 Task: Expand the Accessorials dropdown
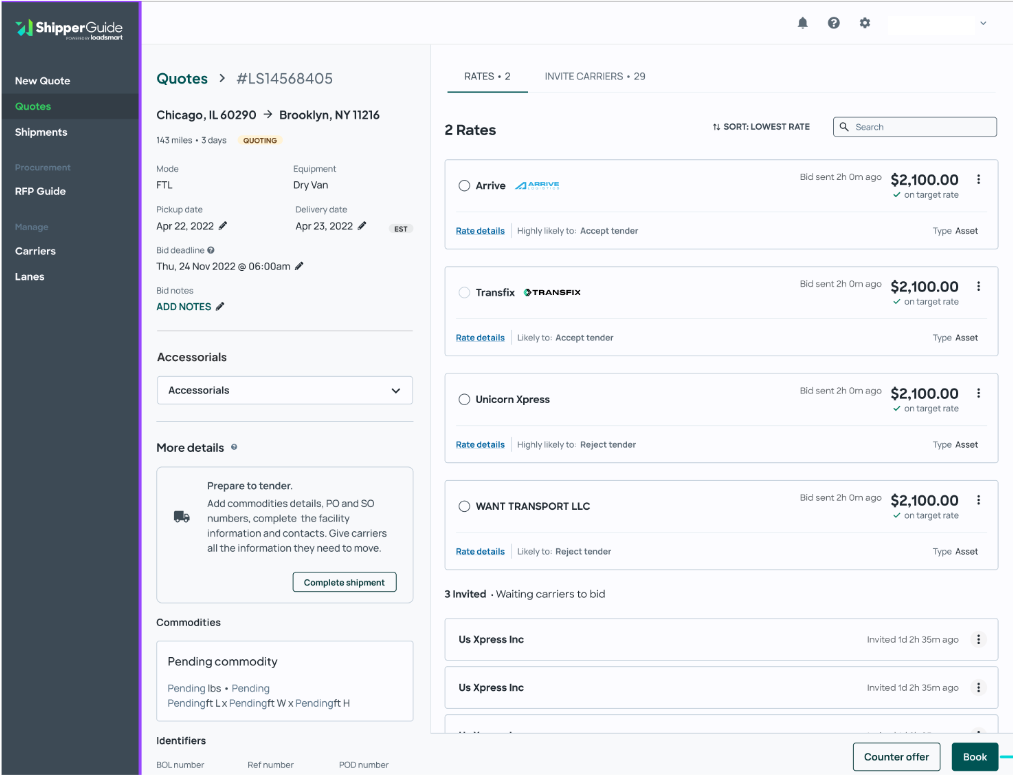click(x=285, y=390)
